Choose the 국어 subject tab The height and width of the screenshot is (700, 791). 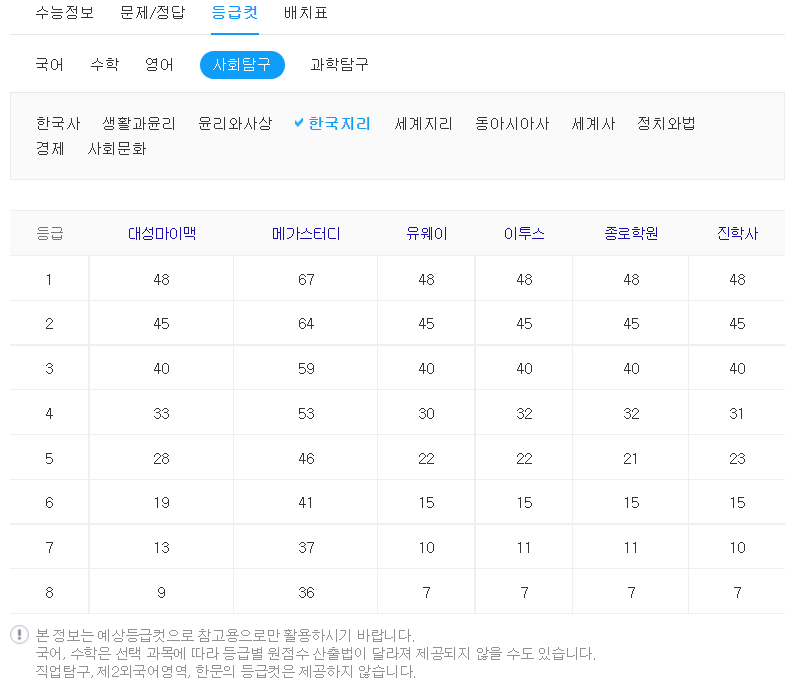(x=49, y=65)
